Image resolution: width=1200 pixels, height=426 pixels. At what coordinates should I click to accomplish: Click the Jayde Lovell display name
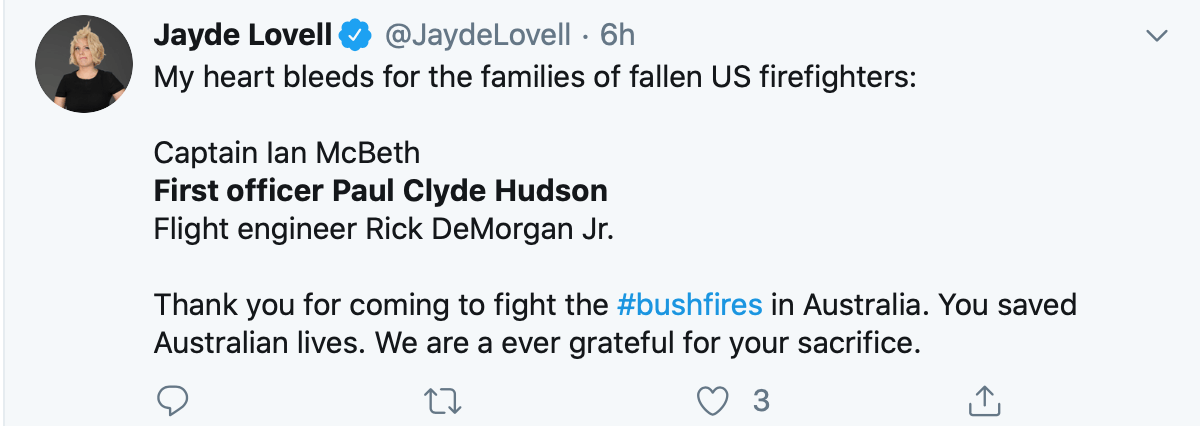coord(243,37)
